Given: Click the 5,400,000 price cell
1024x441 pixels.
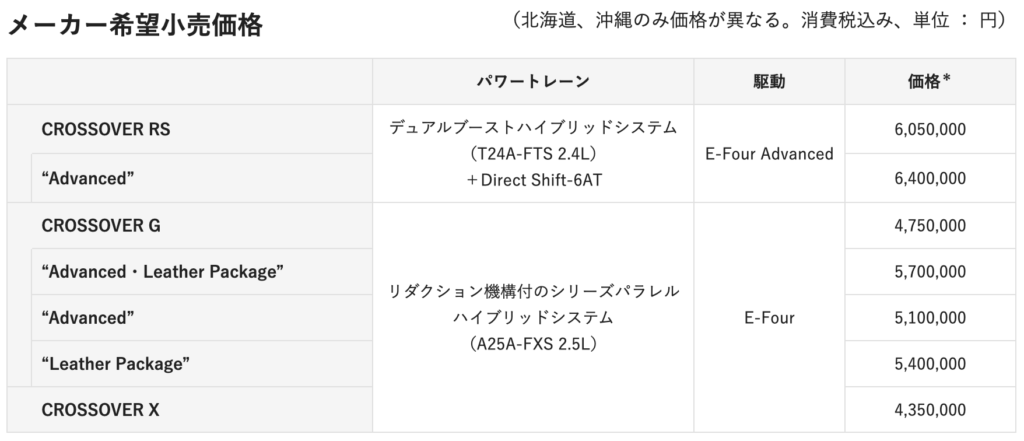Looking at the screenshot, I should (x=931, y=364).
